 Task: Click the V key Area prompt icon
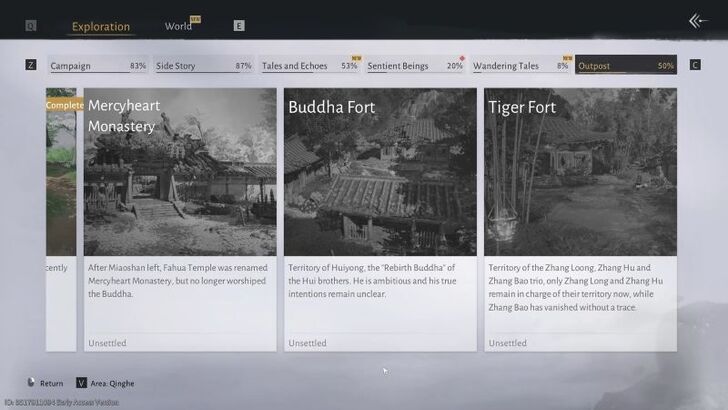[81, 383]
